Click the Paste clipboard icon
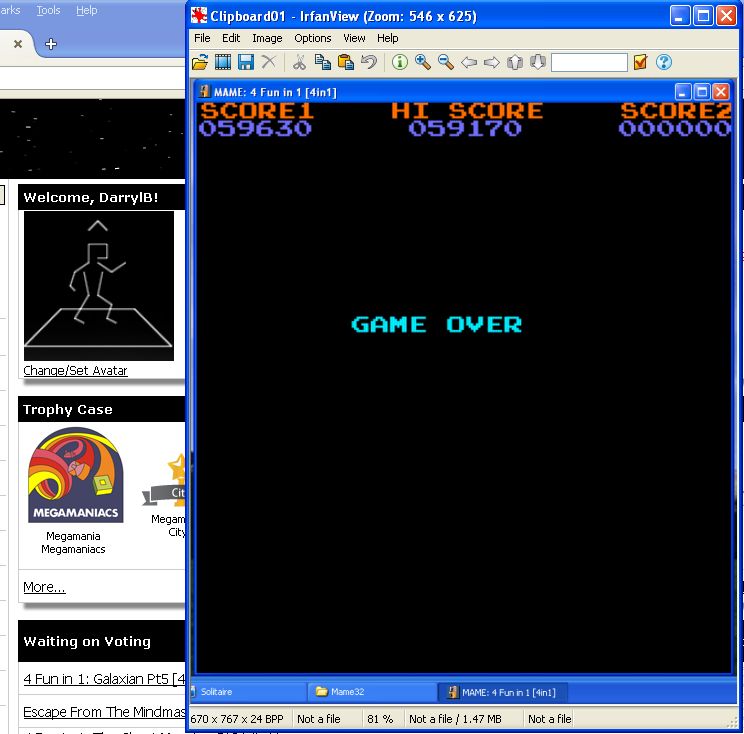The image size is (744, 734). coord(346,62)
